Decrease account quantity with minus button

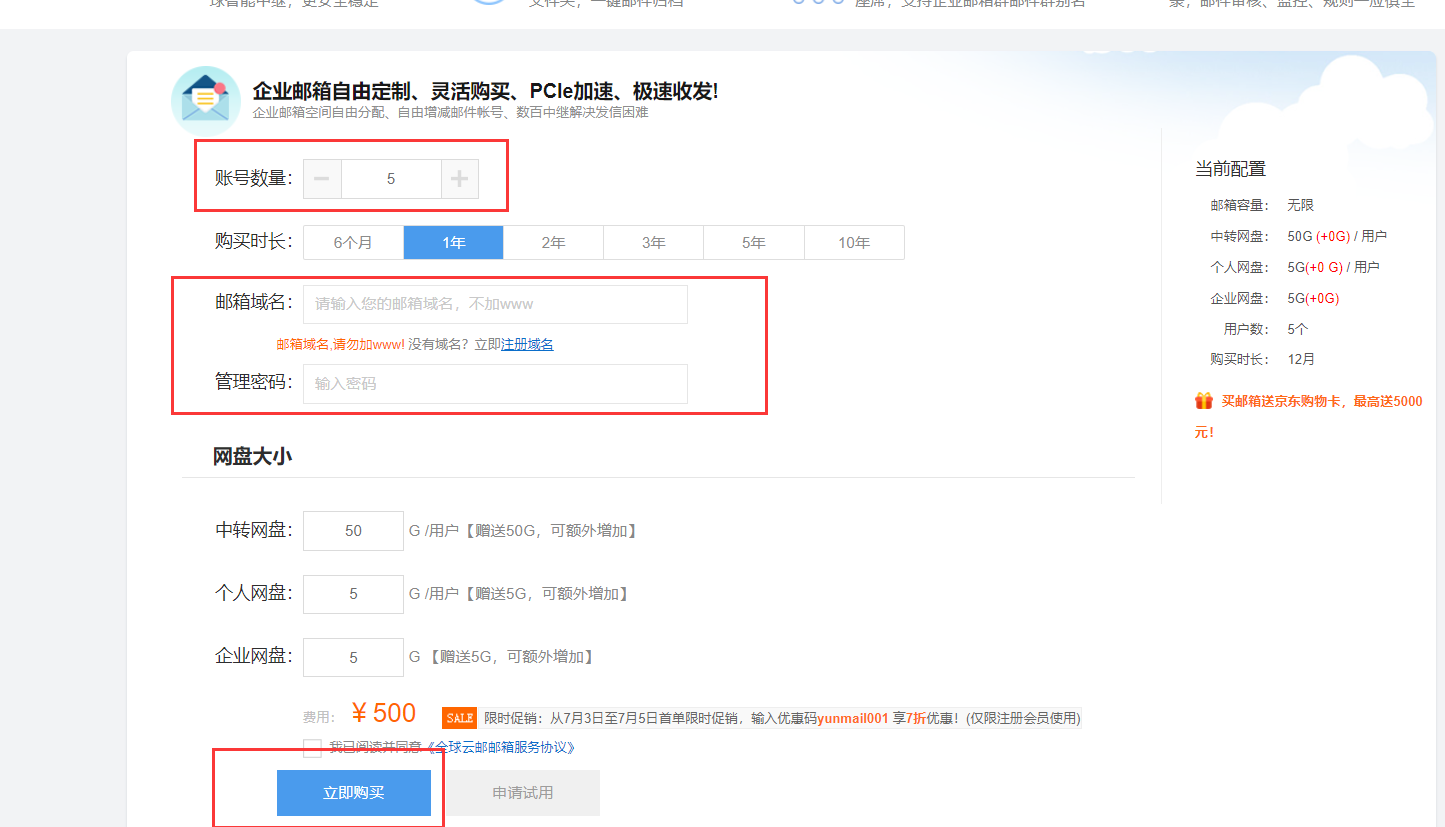click(x=322, y=179)
